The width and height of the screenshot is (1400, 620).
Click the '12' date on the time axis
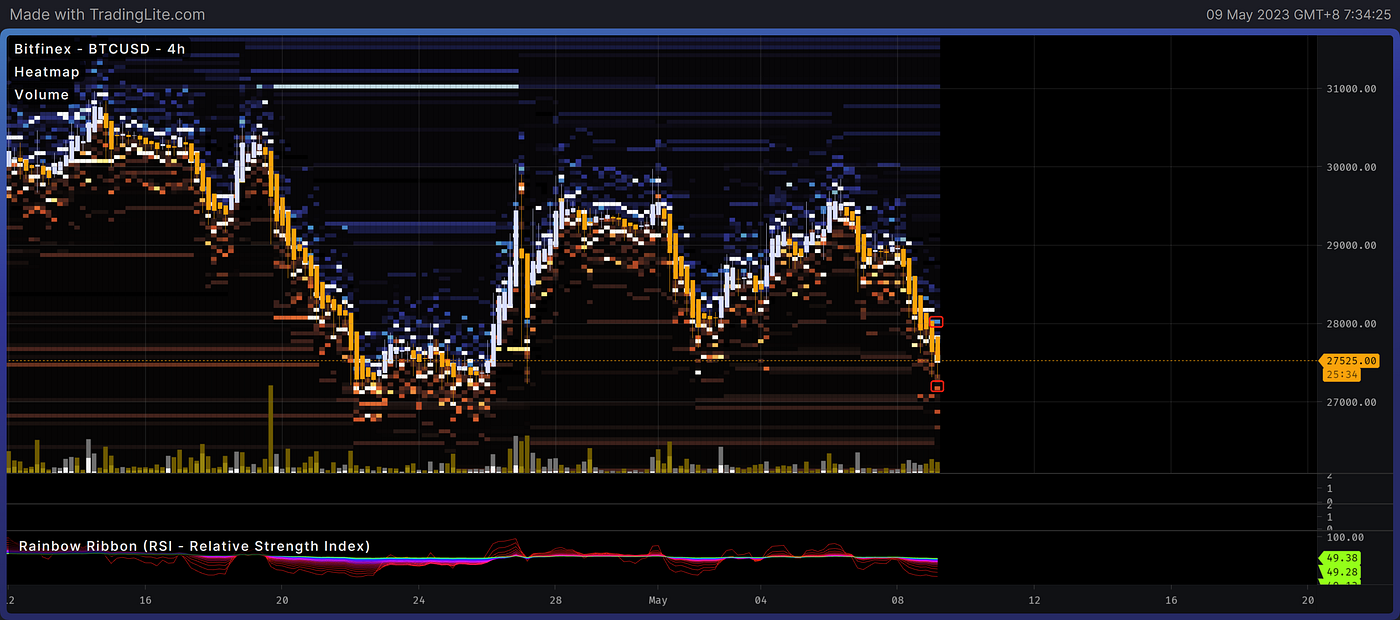(x=1034, y=601)
